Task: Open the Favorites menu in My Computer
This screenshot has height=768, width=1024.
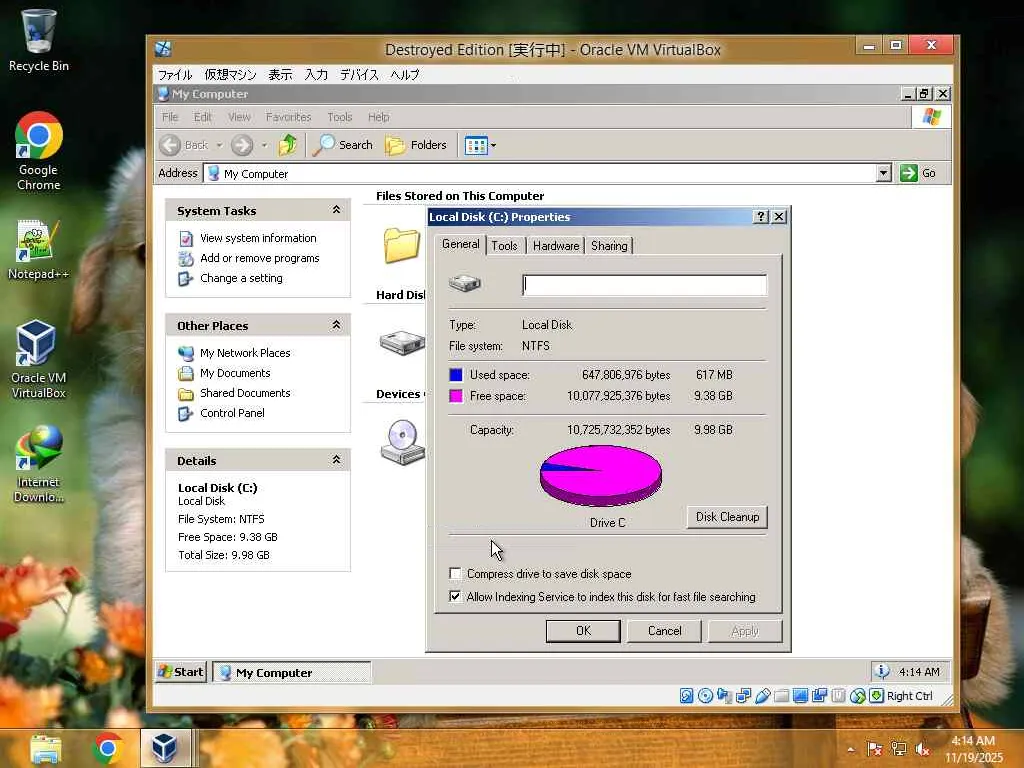Action: 288,117
